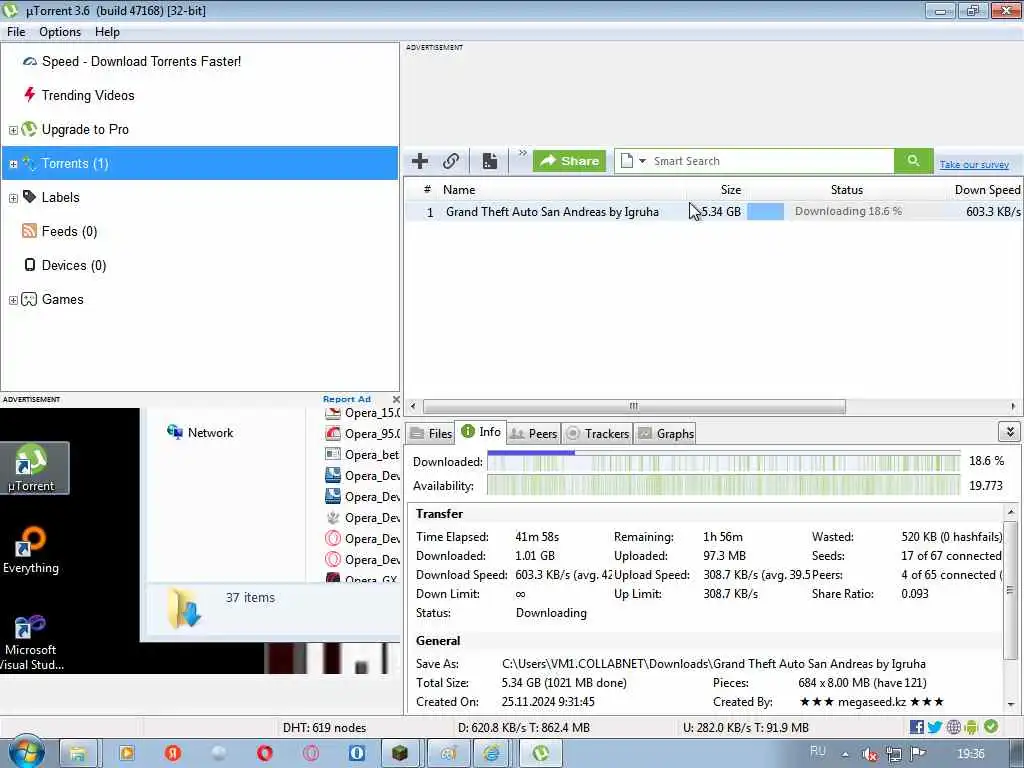This screenshot has width=1024, height=768.
Task: Switch to the Files tab
Action: point(431,434)
